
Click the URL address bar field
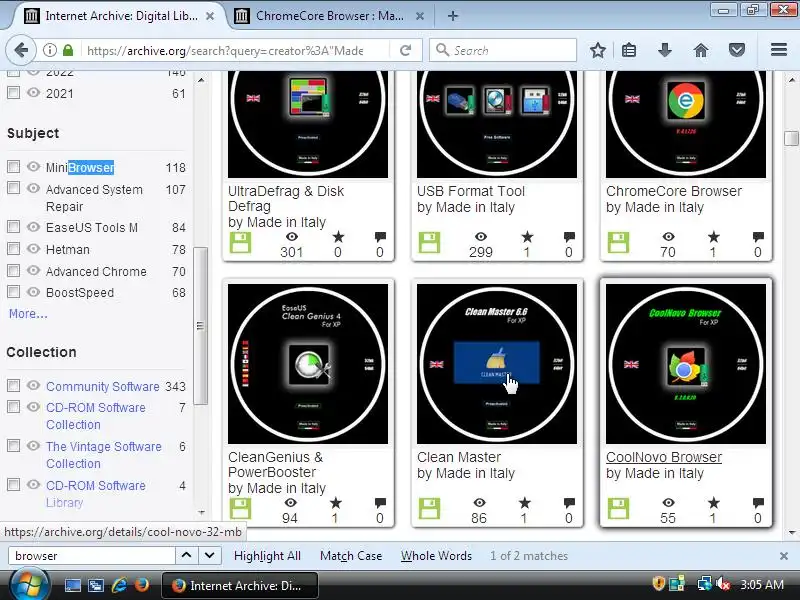(x=224, y=51)
